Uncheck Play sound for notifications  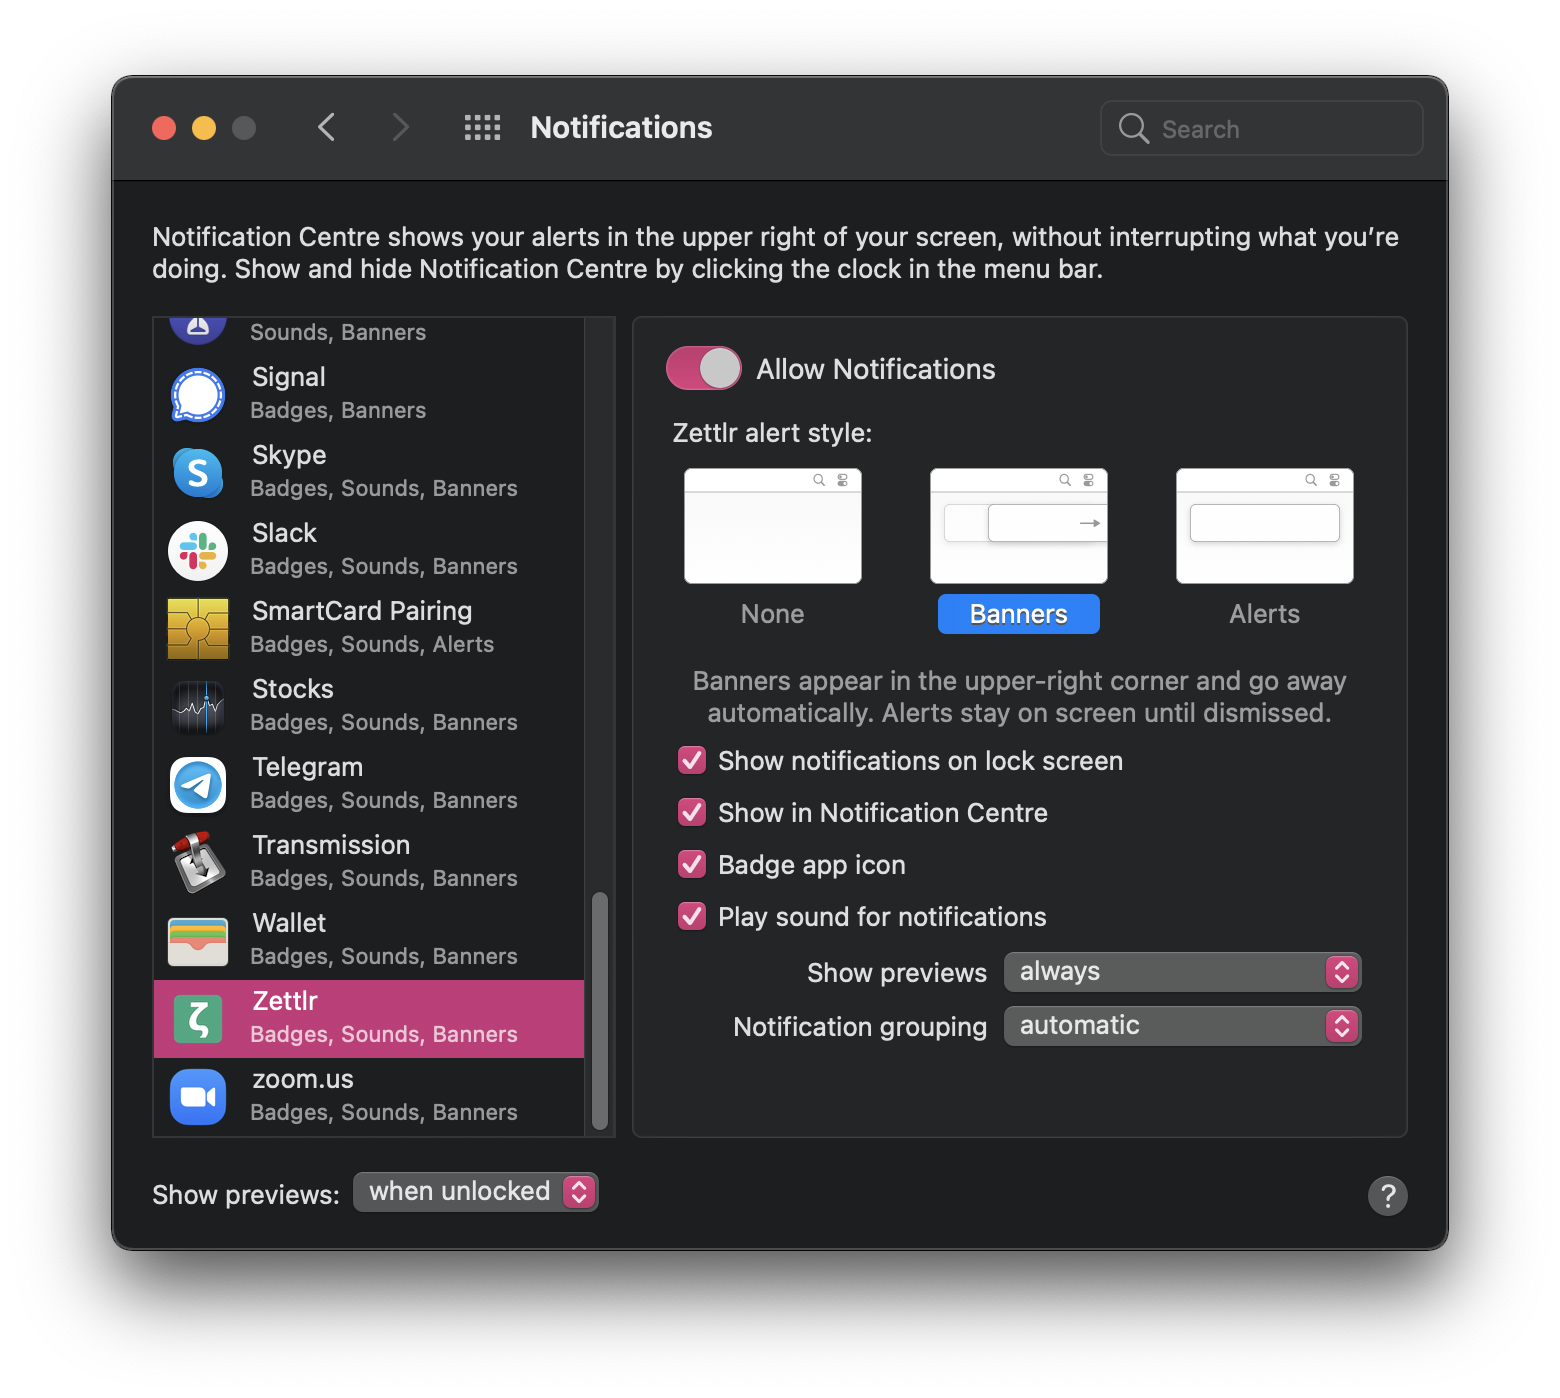pos(692,916)
